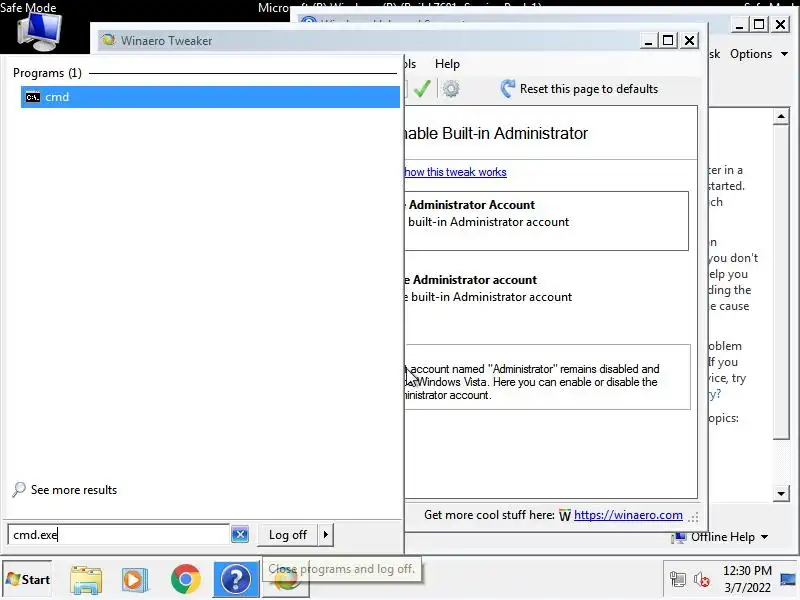
Task: Click the Windows Start button
Action: pyautogui.click(x=28, y=580)
